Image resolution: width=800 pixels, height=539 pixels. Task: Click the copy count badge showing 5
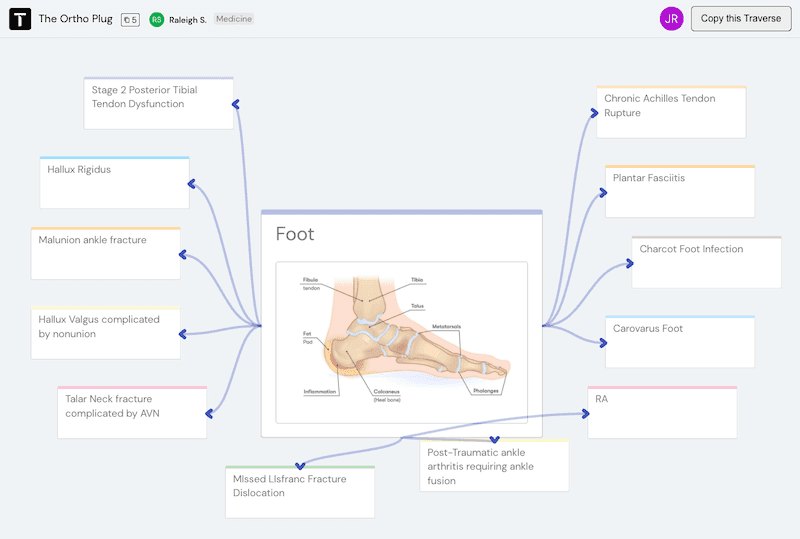pos(130,19)
